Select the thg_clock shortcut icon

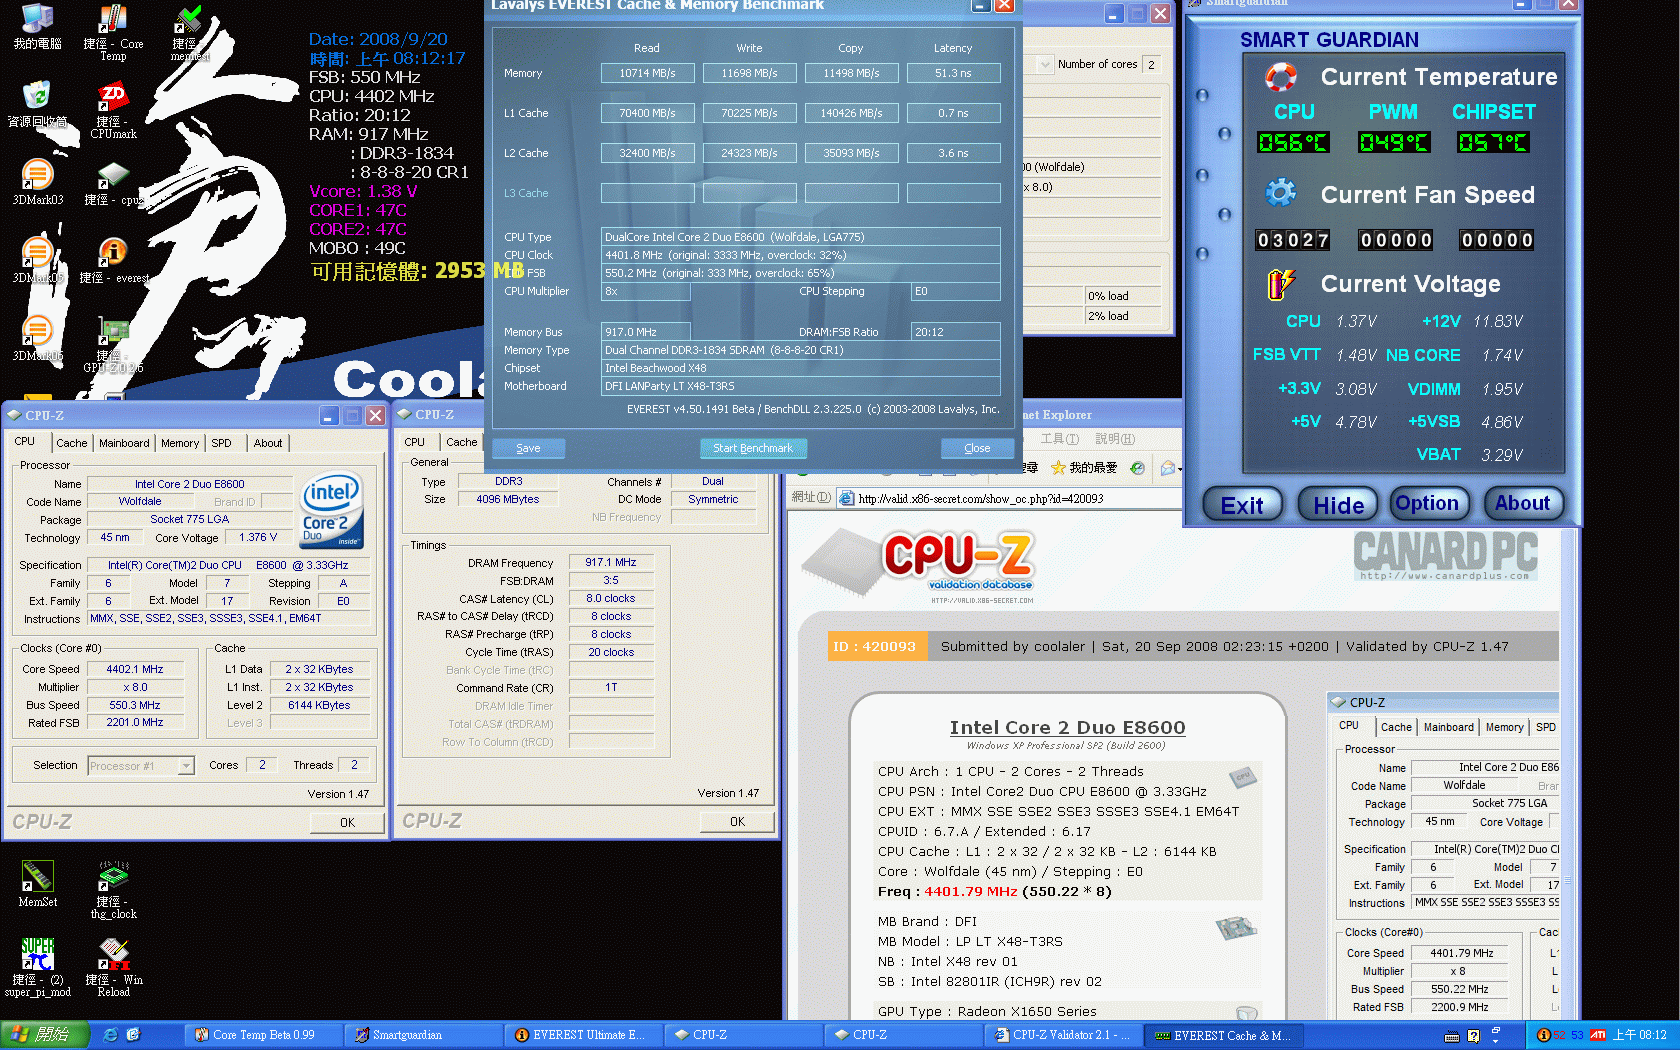[x=113, y=889]
